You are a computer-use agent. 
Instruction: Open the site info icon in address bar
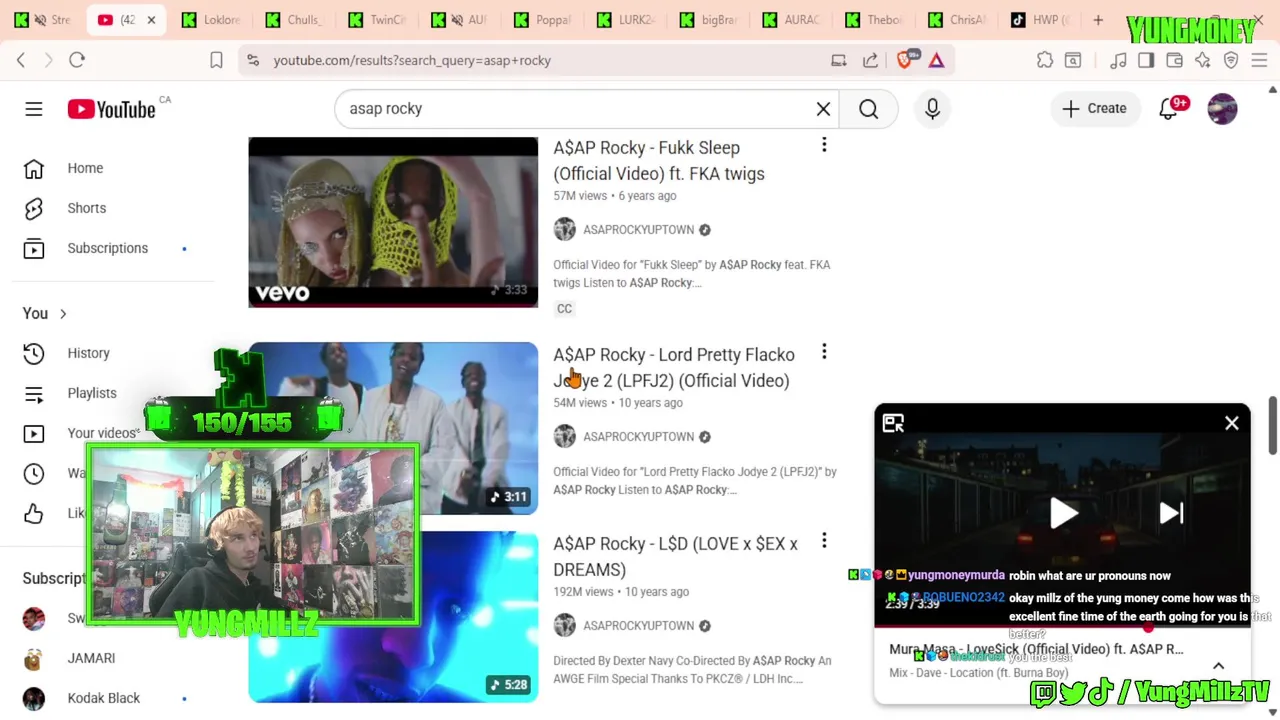pos(253,60)
